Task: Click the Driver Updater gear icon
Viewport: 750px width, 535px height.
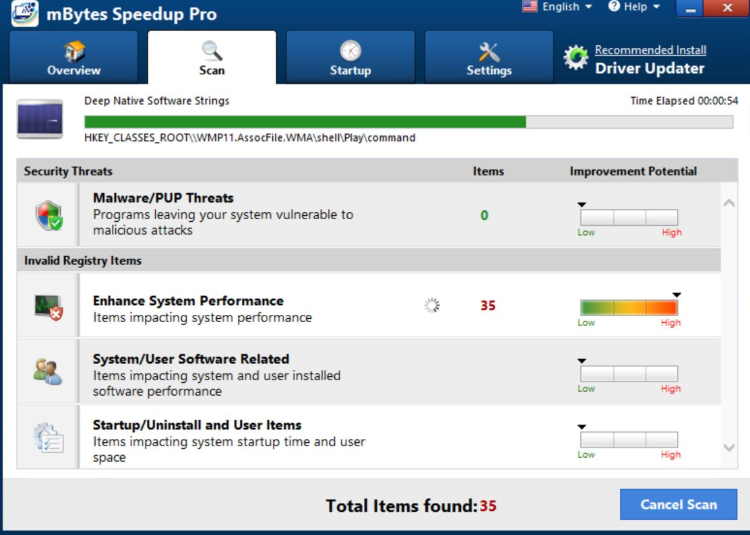Action: tap(576, 58)
